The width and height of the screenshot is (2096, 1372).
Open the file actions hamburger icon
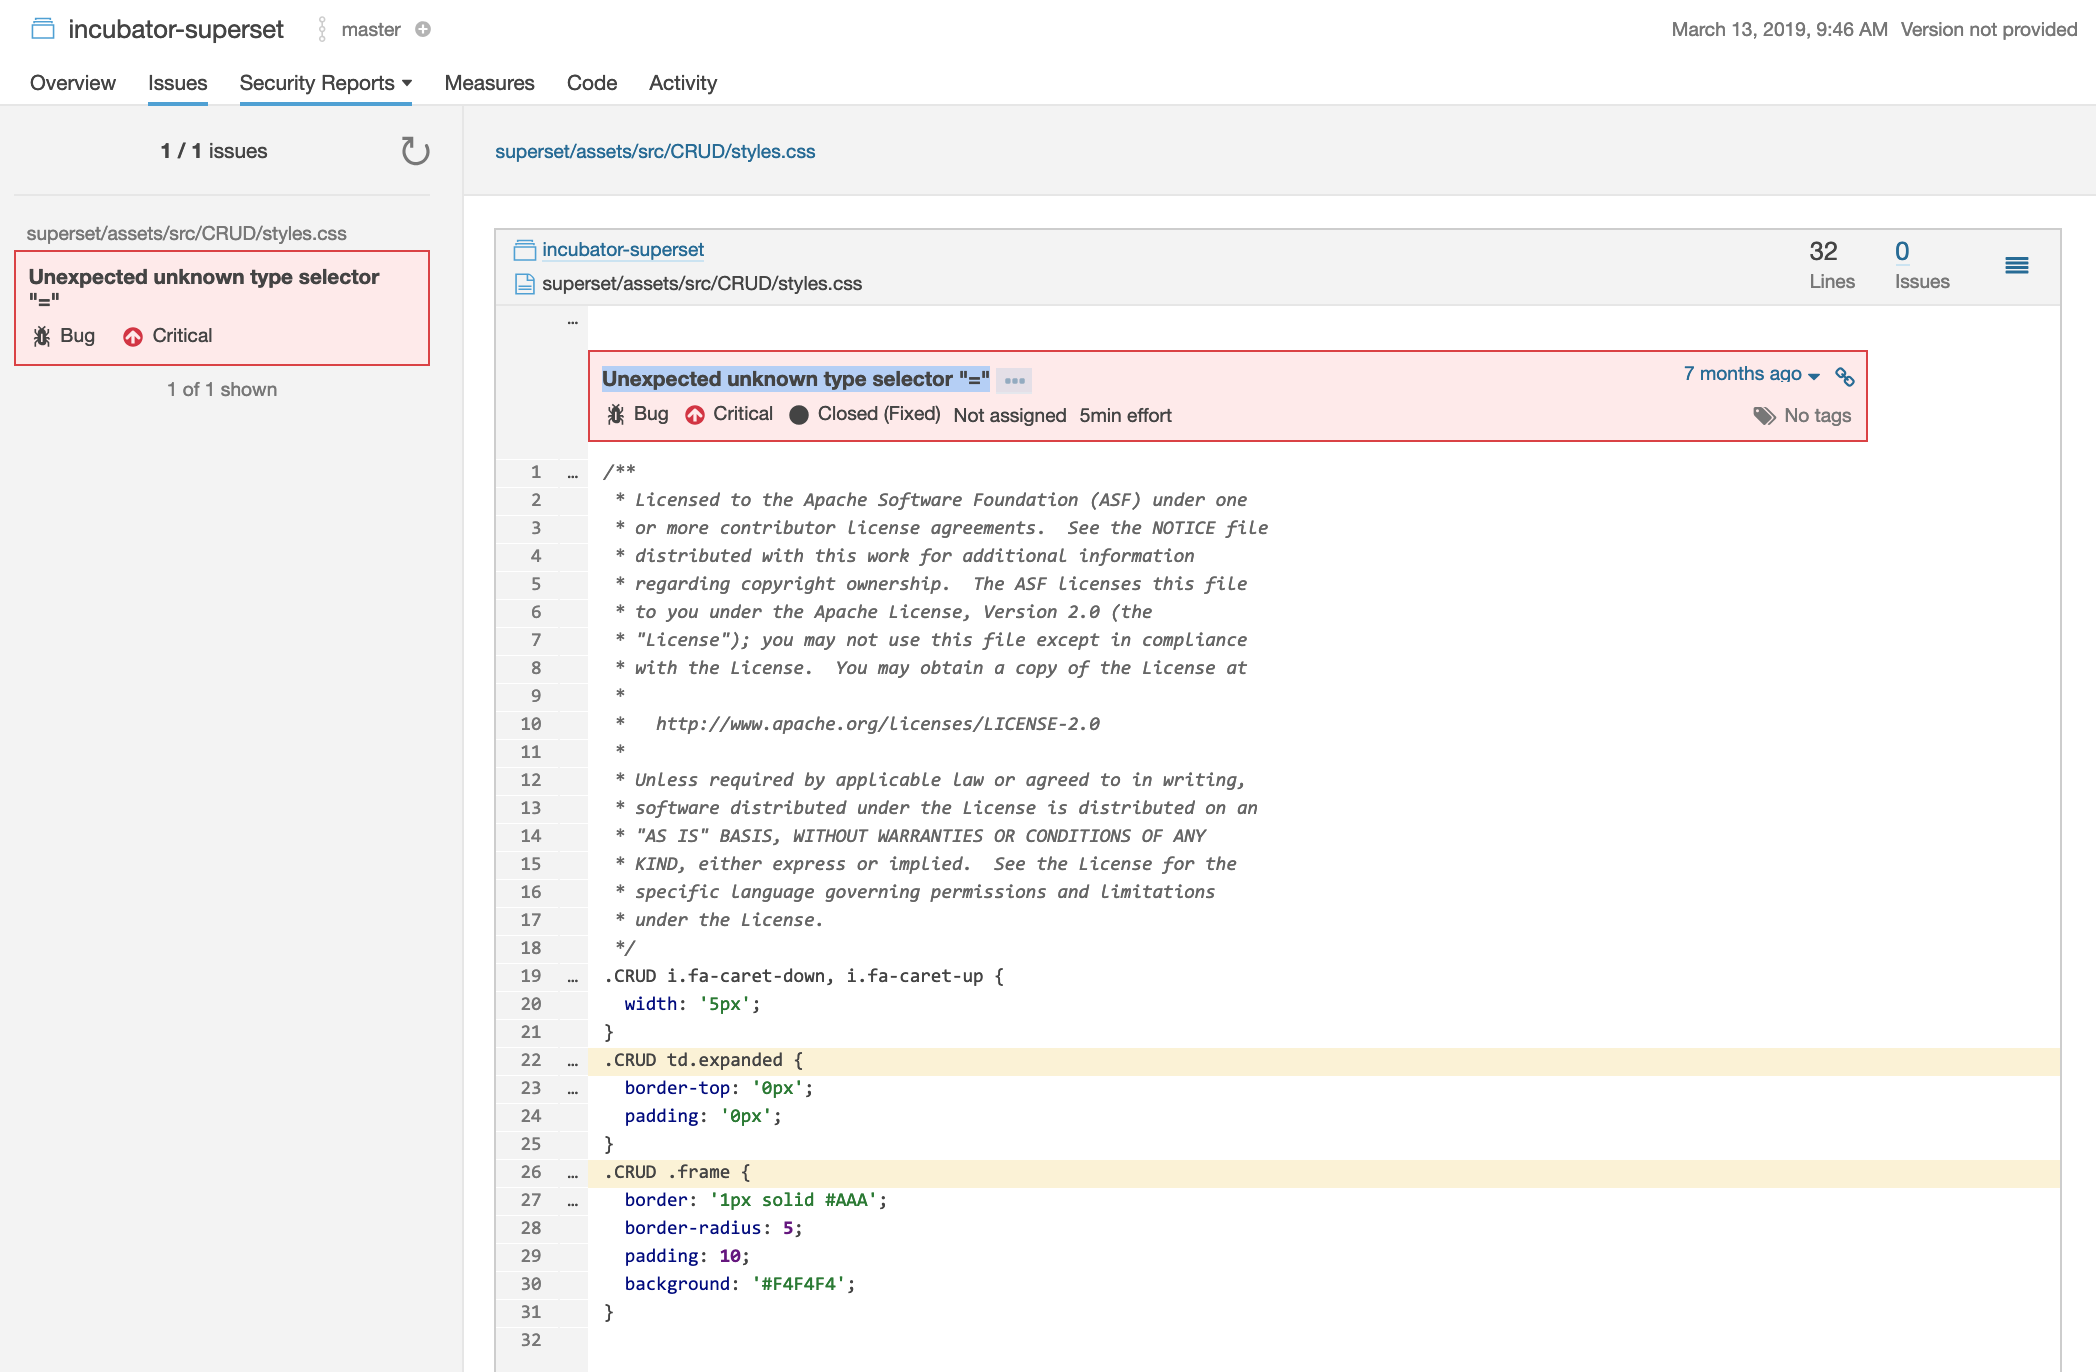pos(2016,265)
